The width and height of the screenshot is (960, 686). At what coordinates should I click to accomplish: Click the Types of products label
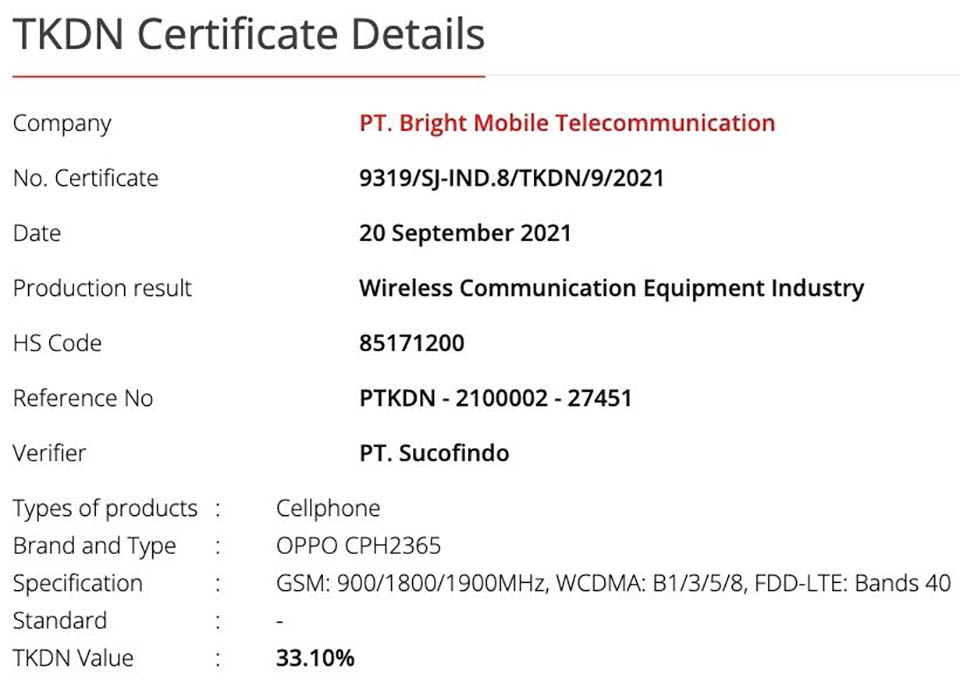click(105, 509)
